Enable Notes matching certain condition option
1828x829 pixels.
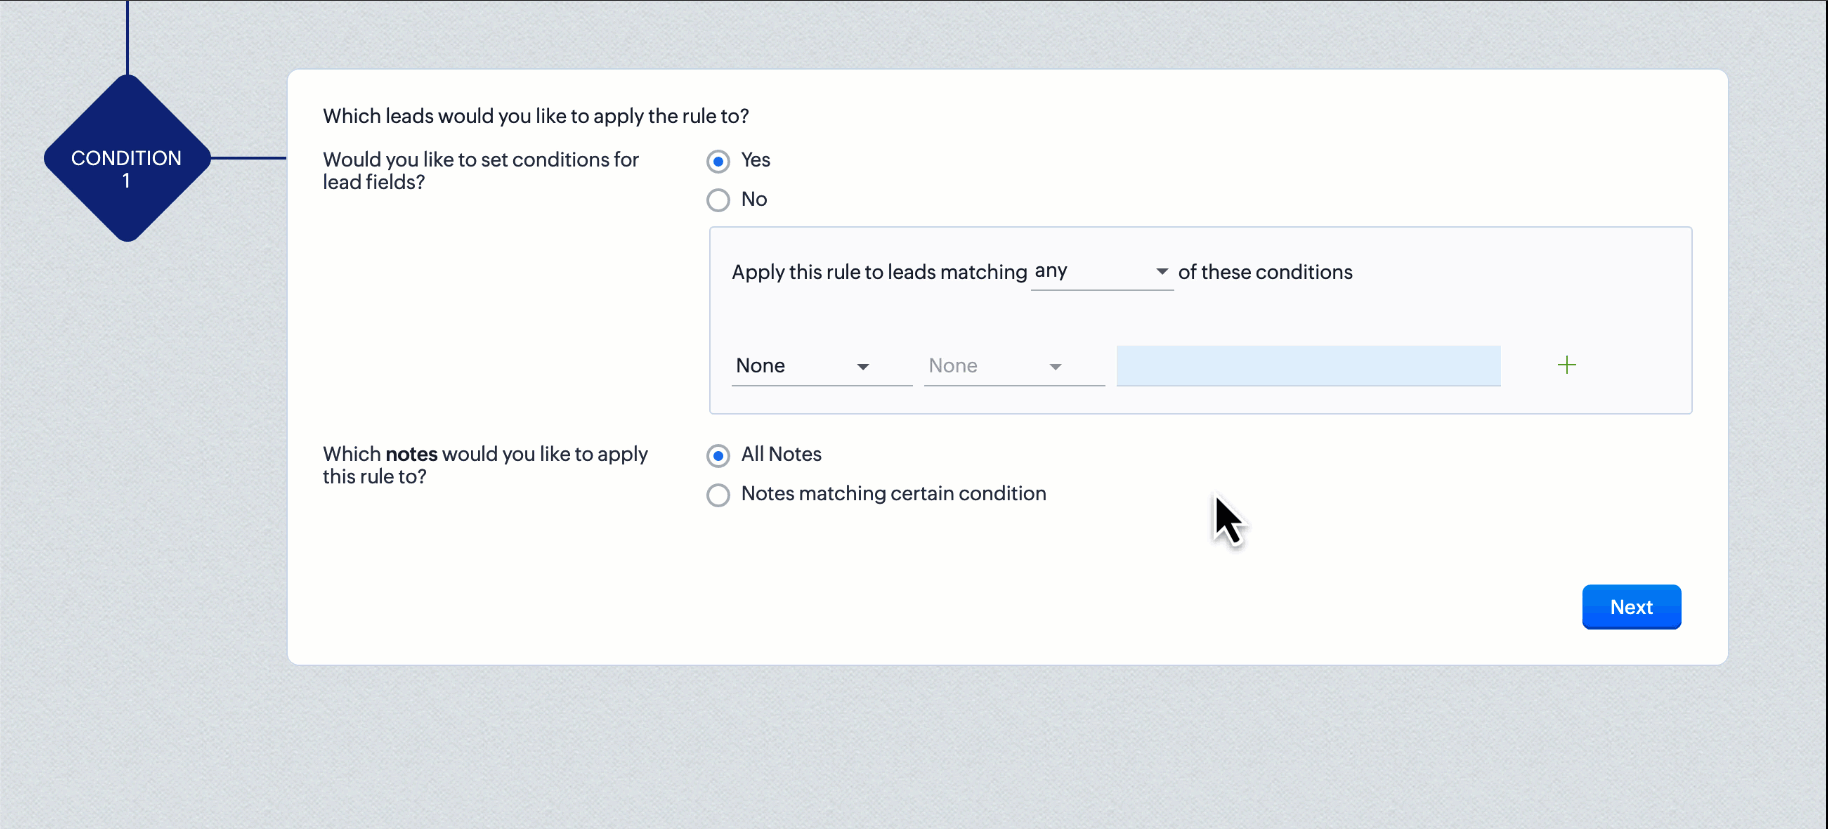point(718,495)
